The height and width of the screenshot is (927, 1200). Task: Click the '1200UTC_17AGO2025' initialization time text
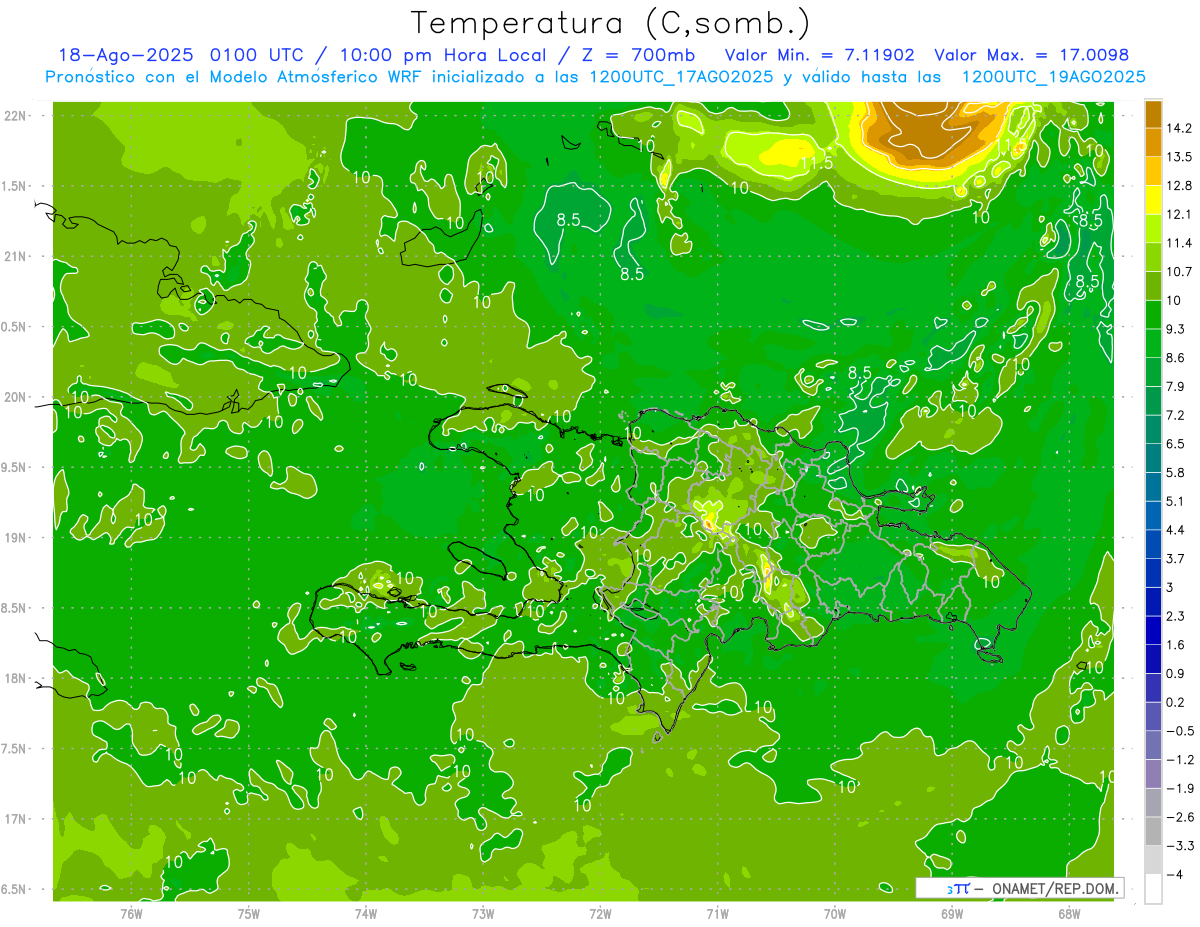pos(679,77)
